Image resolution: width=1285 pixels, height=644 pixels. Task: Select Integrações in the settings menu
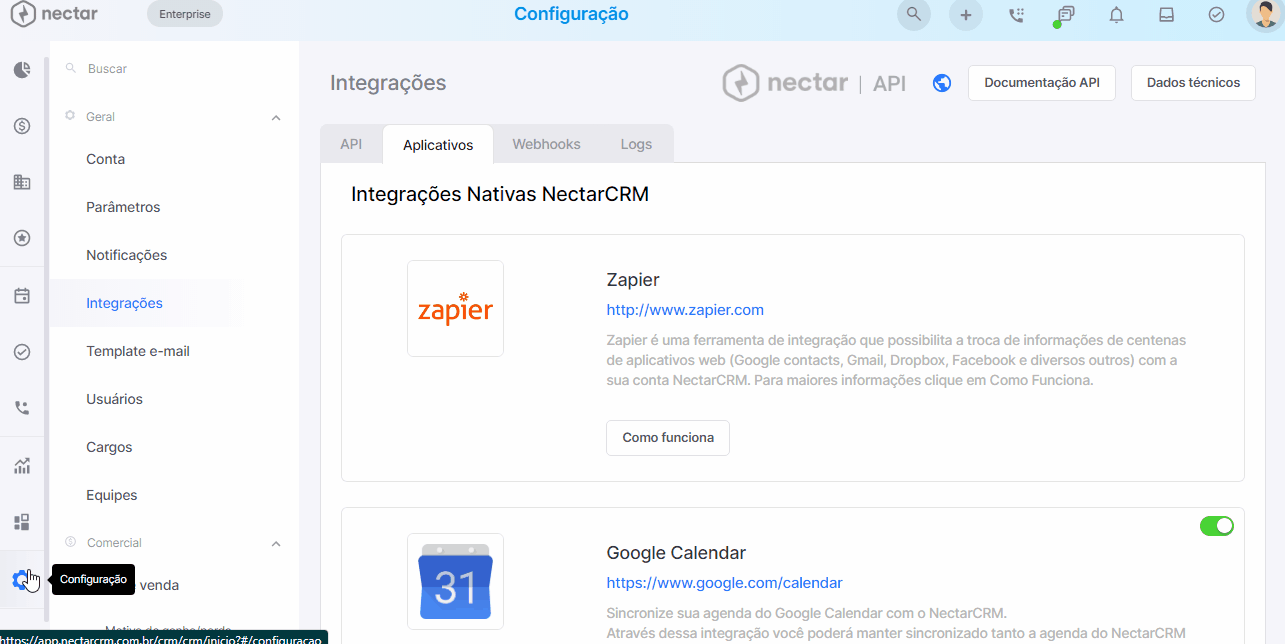point(125,303)
